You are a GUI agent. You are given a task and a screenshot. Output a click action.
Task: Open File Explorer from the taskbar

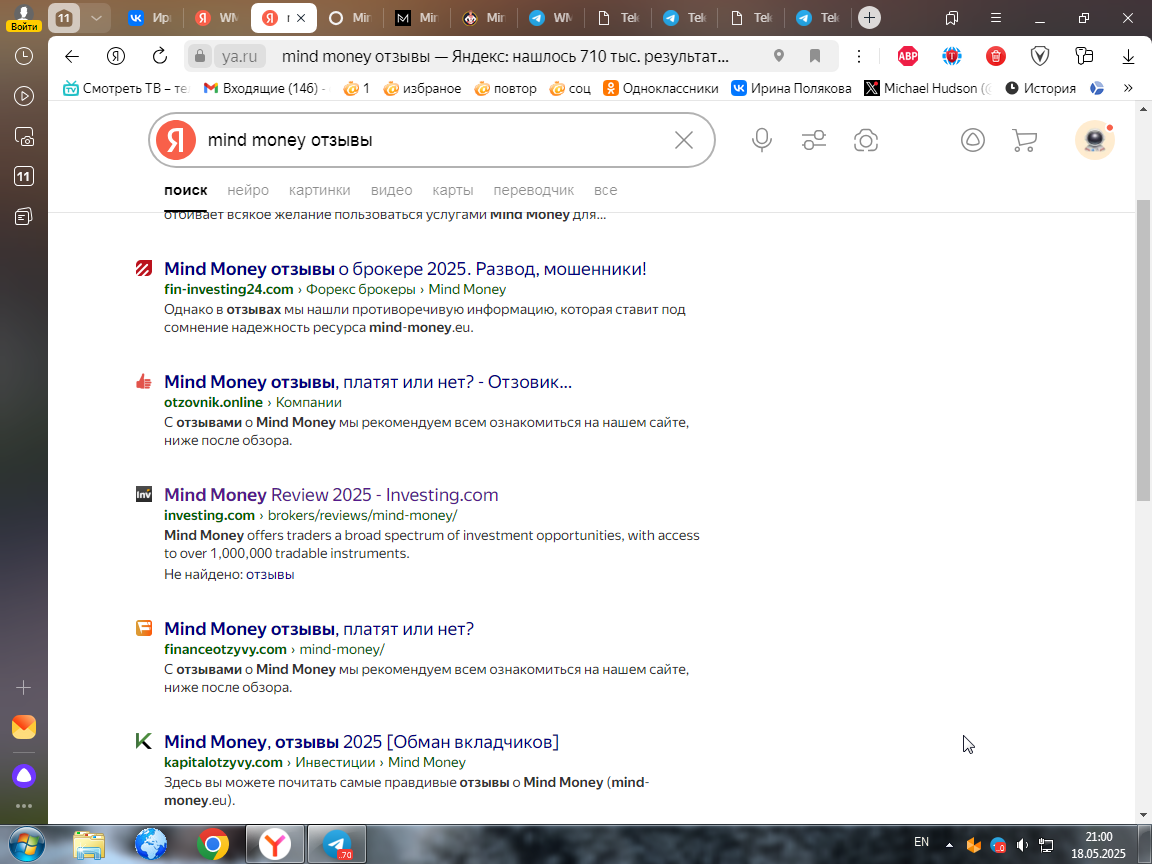point(88,845)
